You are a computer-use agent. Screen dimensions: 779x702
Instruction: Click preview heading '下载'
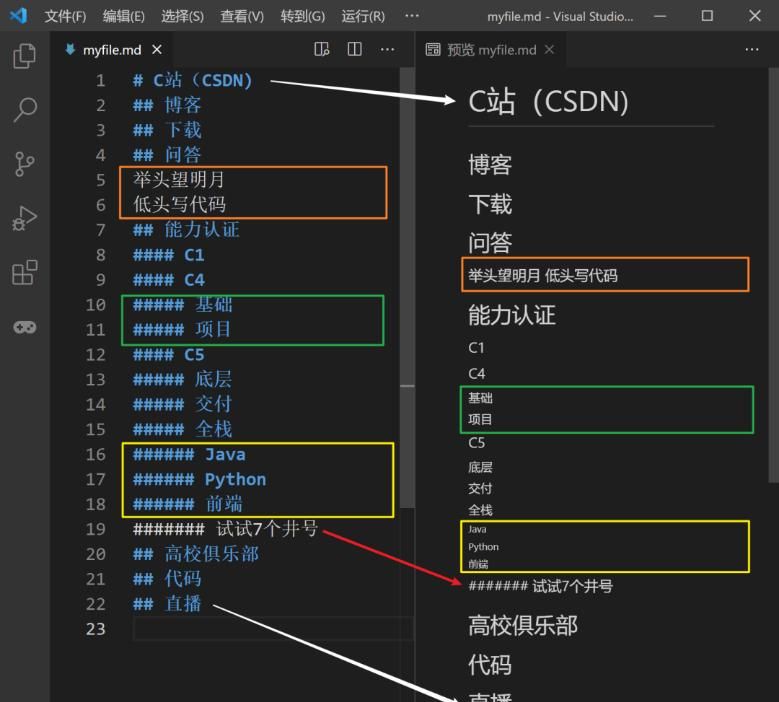click(490, 204)
